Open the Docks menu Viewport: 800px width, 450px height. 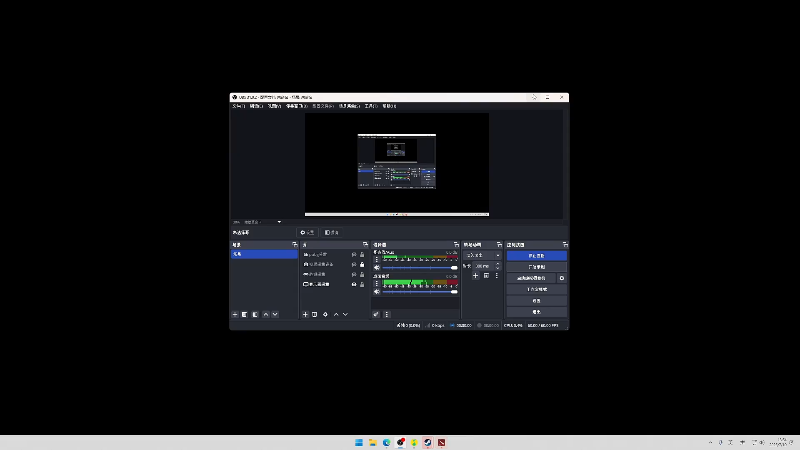[296, 106]
